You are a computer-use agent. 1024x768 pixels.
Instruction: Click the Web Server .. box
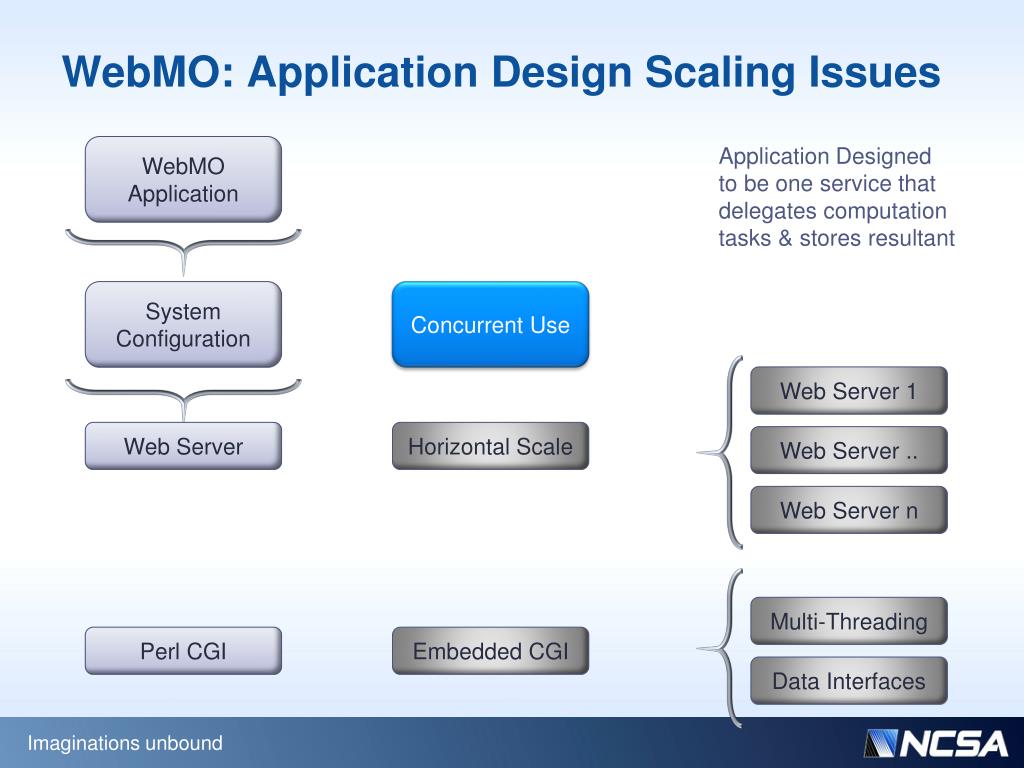pos(848,450)
